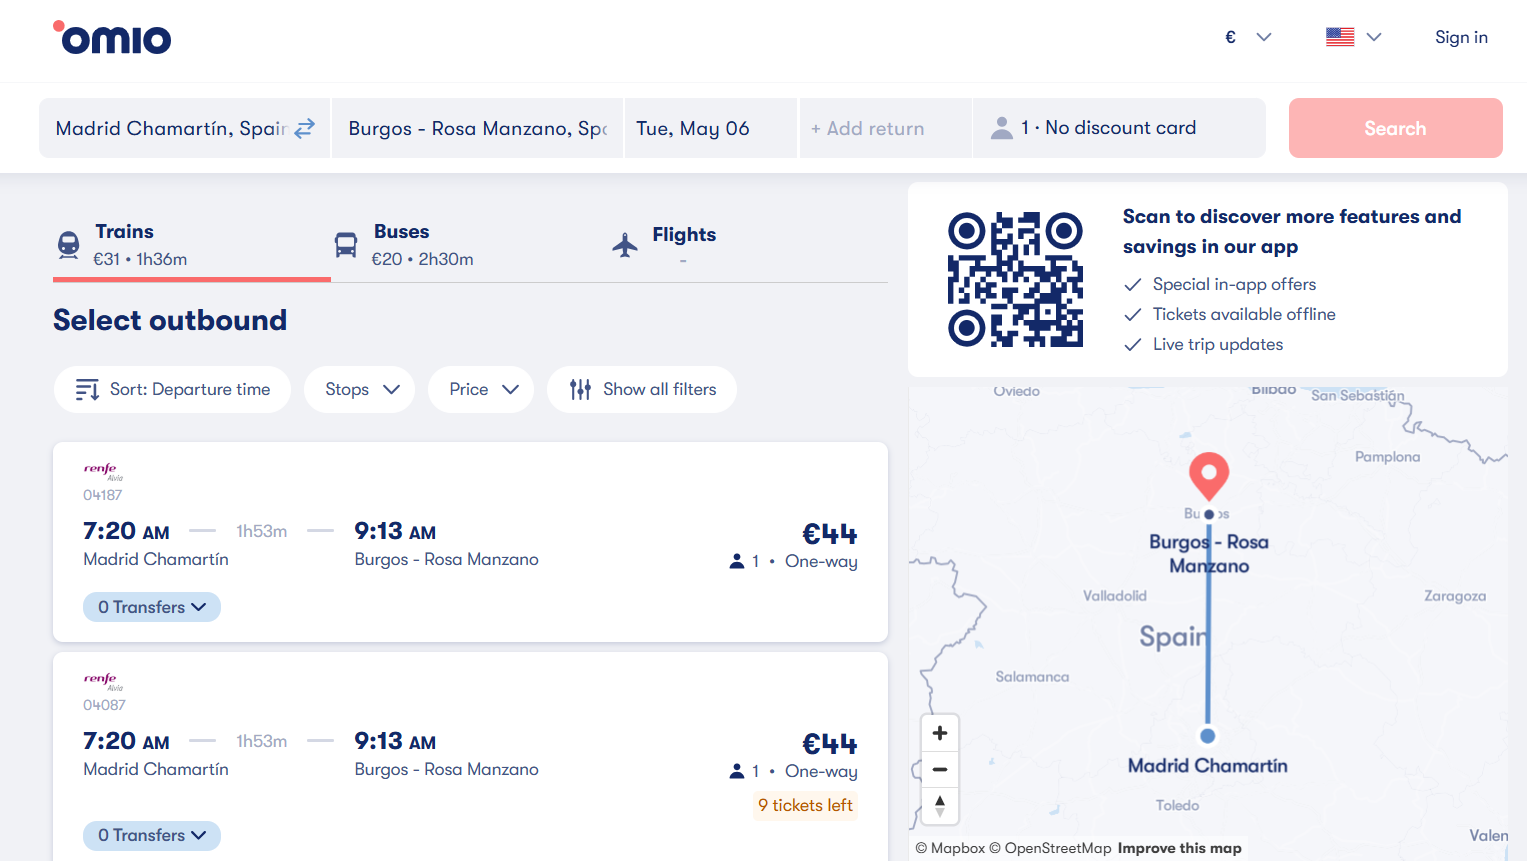Open the US flag language selector
This screenshot has height=861, width=1527.
(1353, 37)
